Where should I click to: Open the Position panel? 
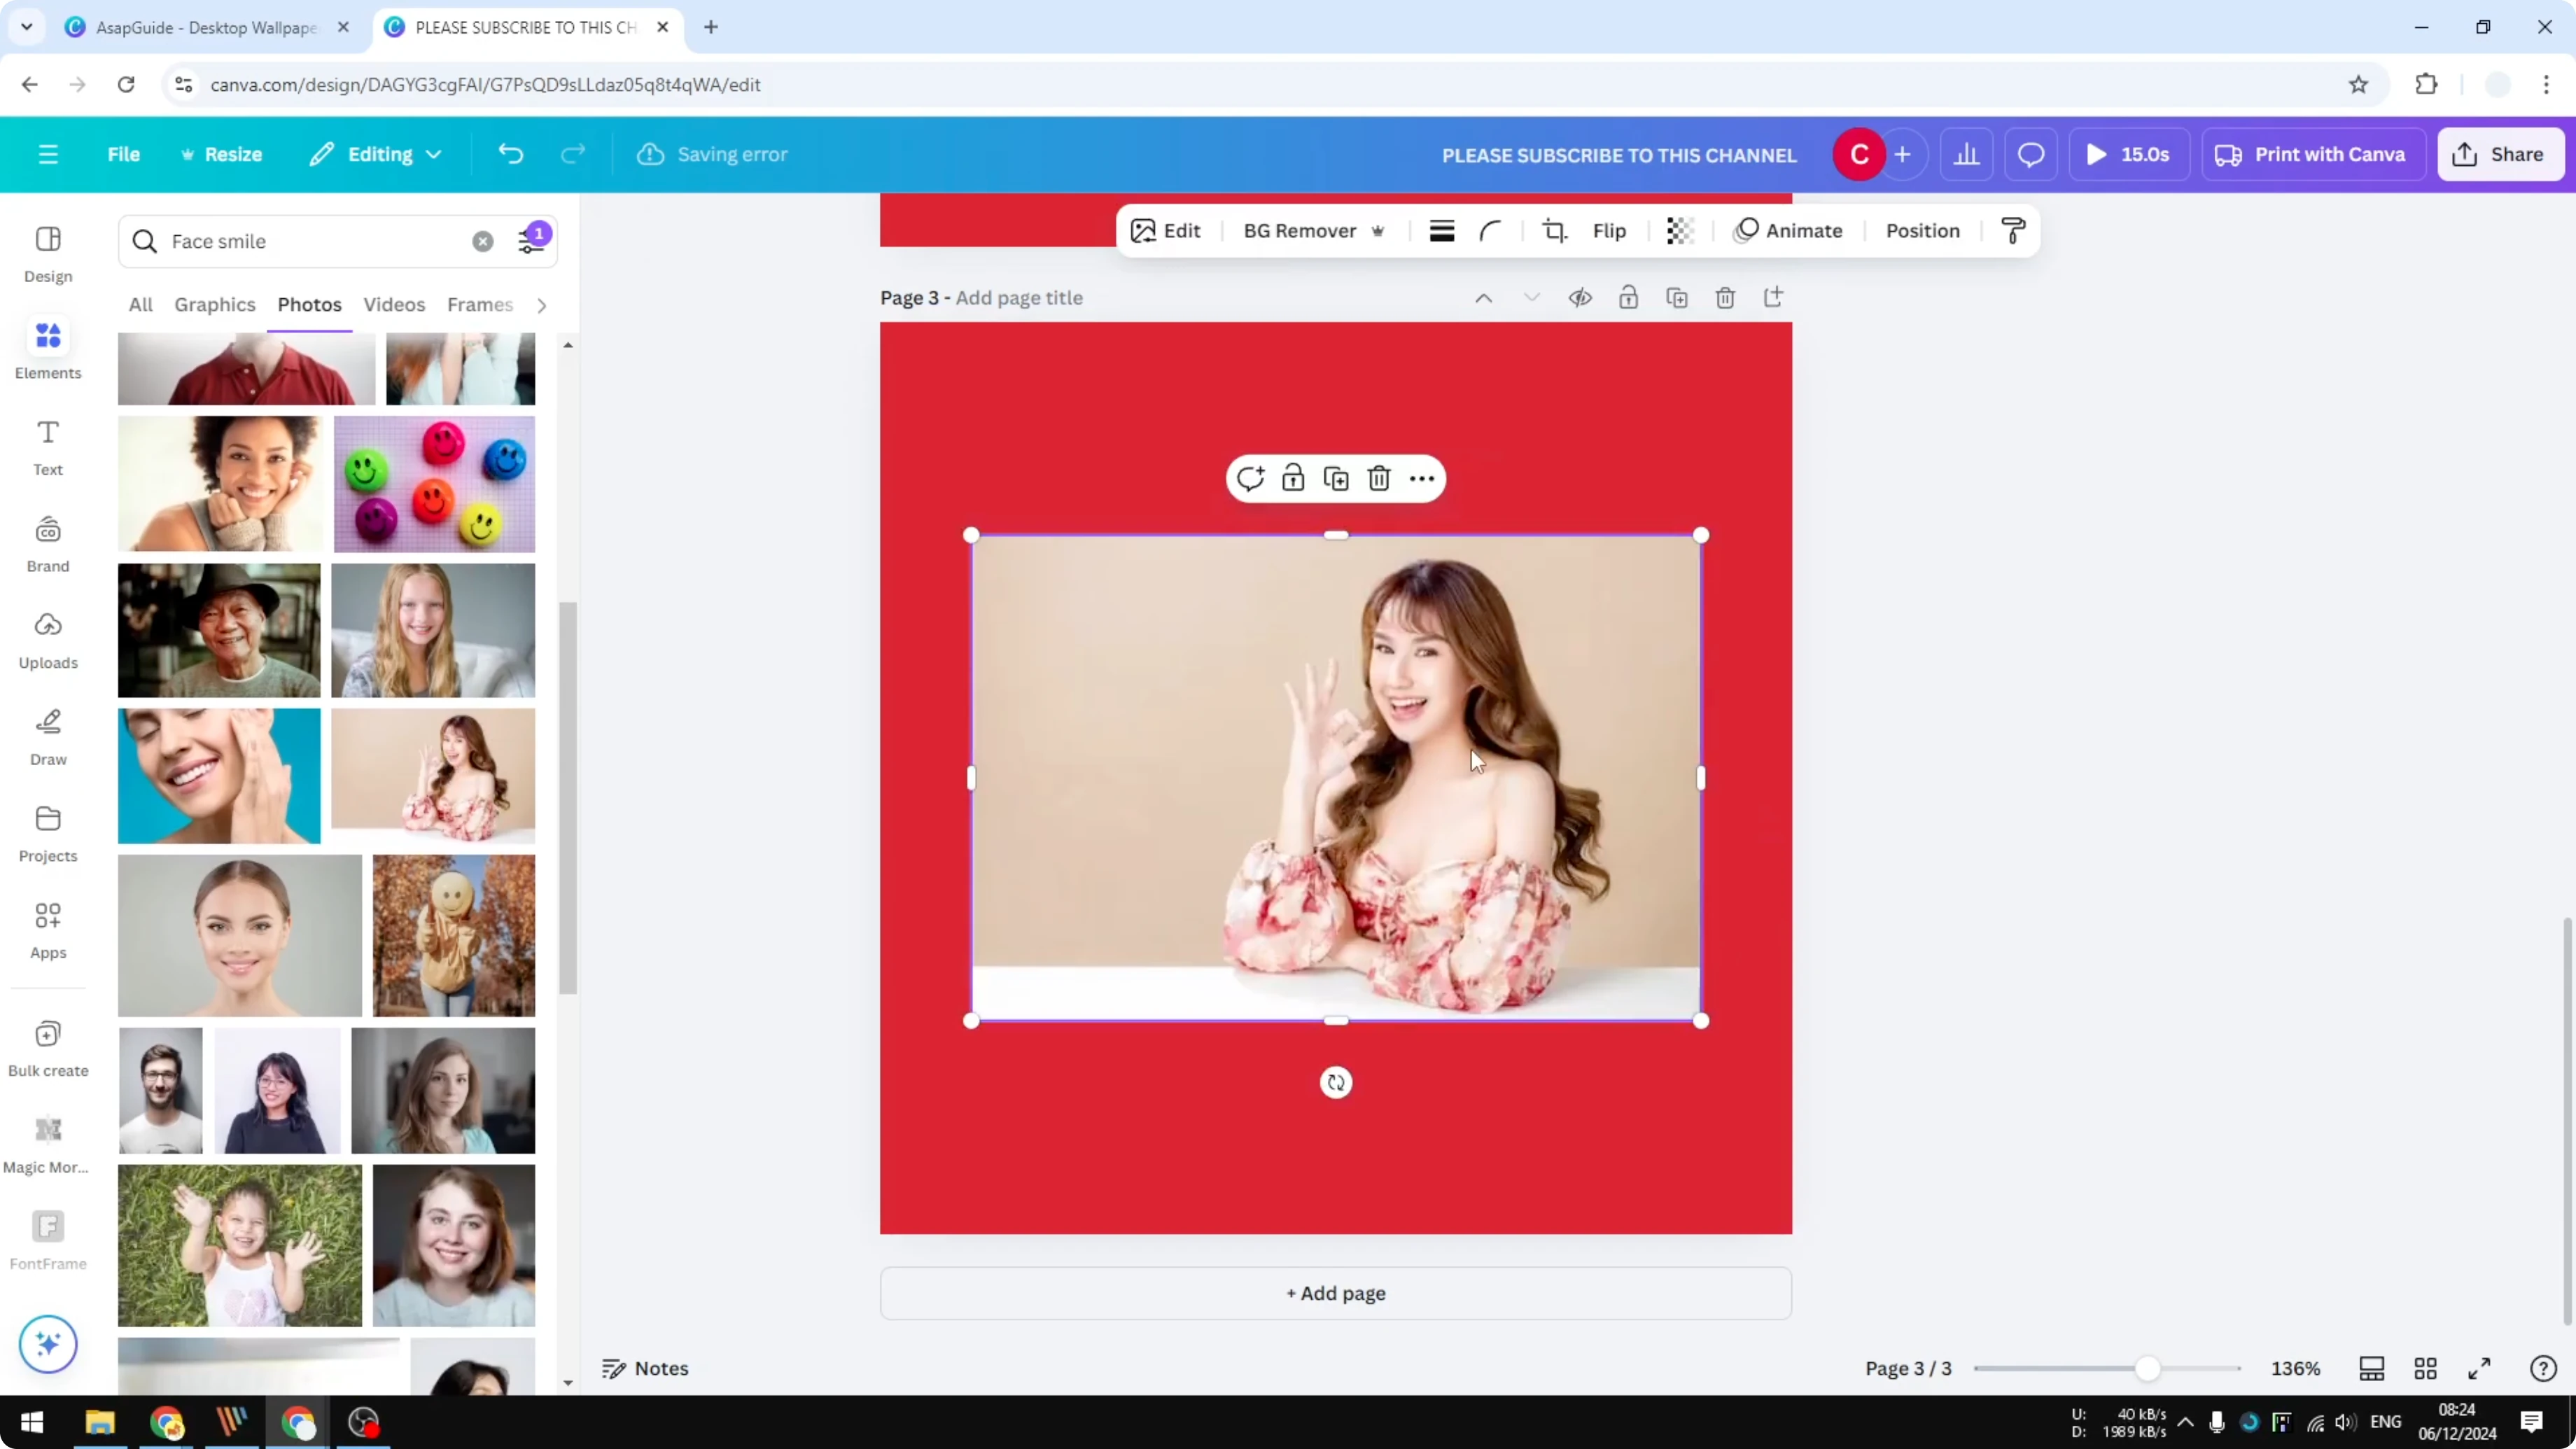pyautogui.click(x=1921, y=230)
